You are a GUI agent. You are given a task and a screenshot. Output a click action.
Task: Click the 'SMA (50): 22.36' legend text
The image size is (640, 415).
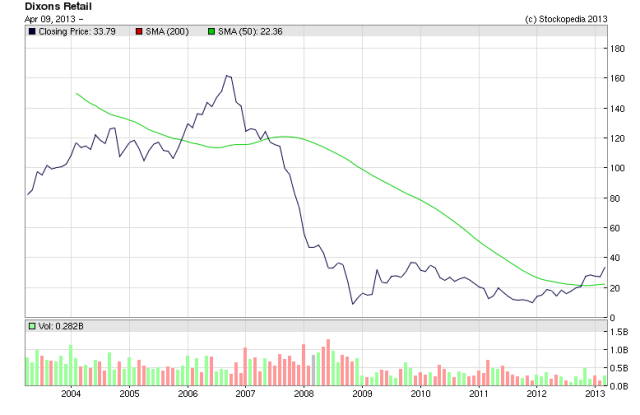[x=250, y=31]
